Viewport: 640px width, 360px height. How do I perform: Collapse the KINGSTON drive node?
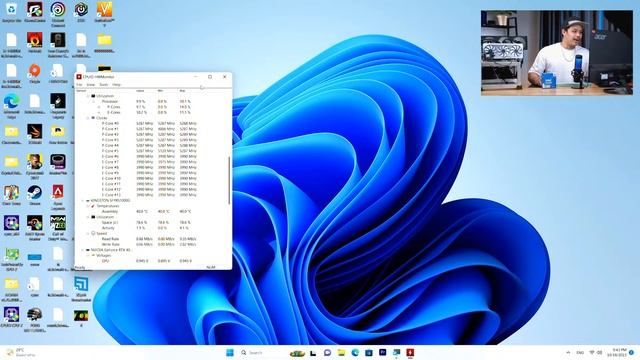coord(82,201)
